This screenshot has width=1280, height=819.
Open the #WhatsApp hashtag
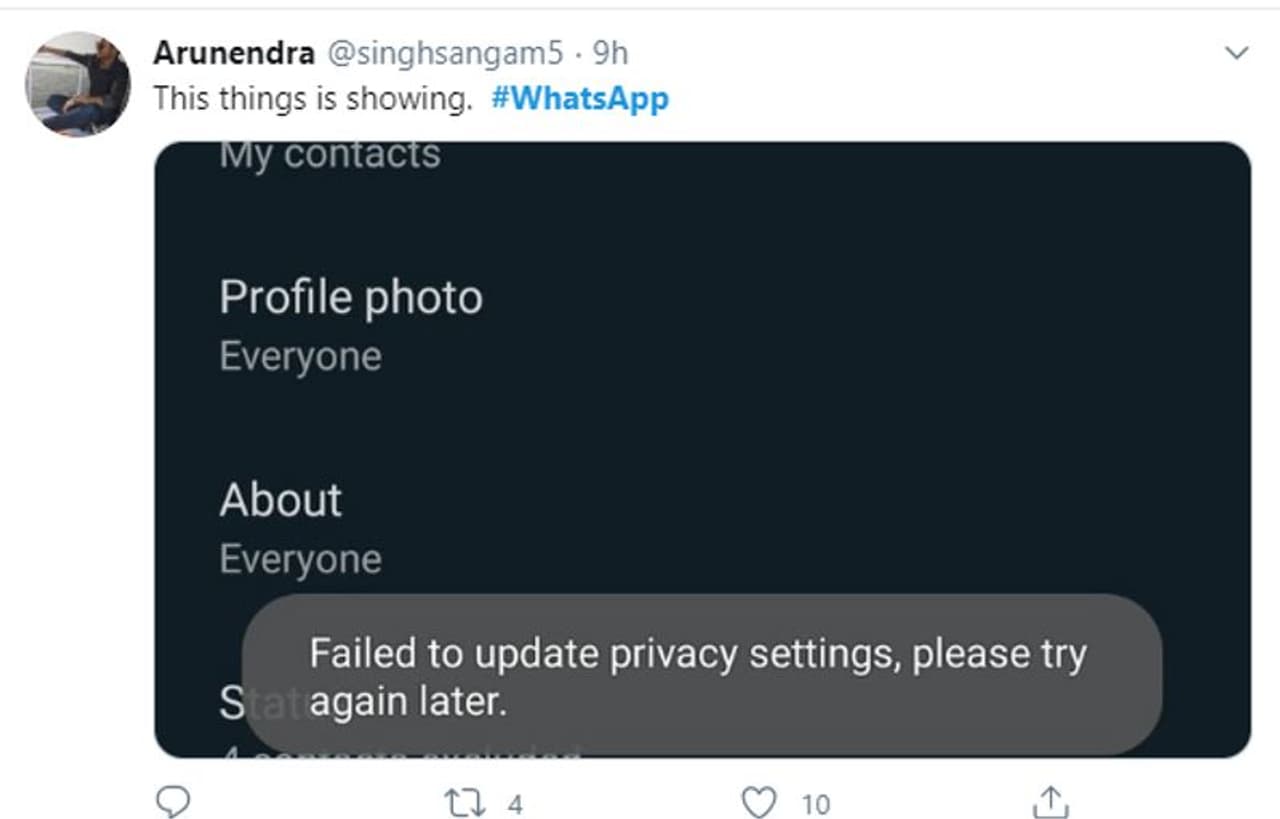(x=580, y=99)
